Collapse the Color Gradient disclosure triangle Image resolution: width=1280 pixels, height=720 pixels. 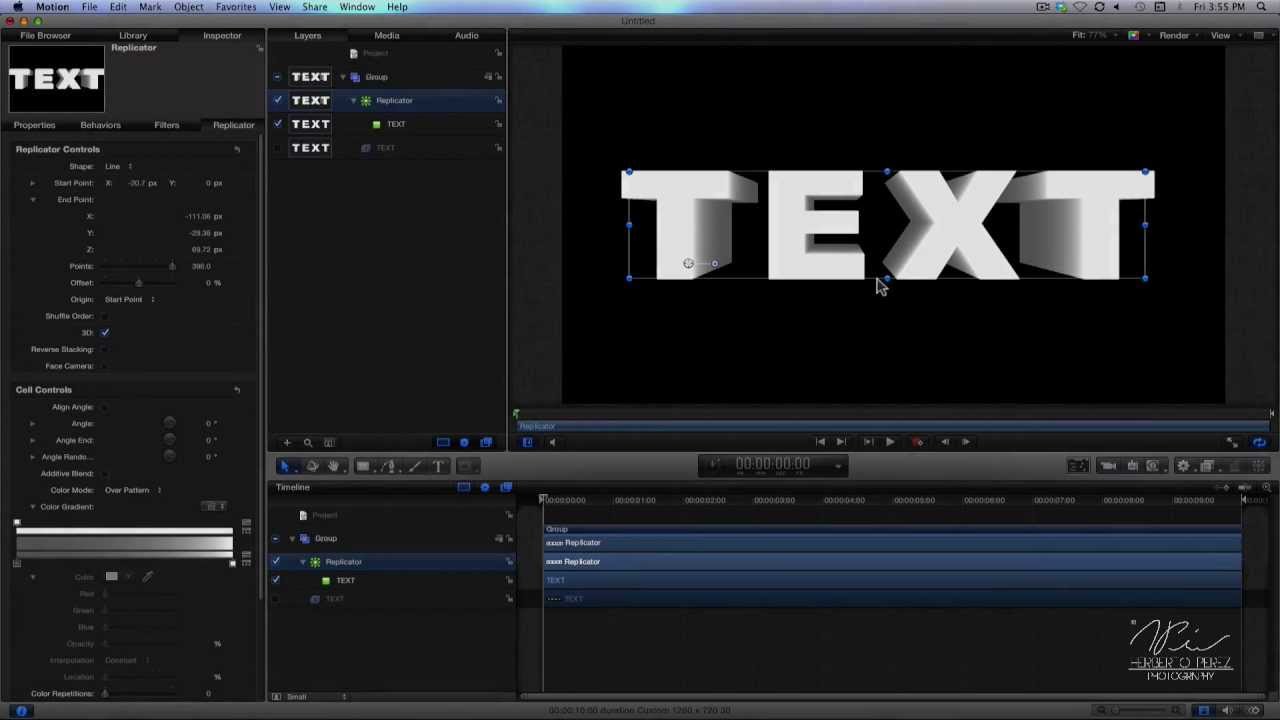(32, 507)
